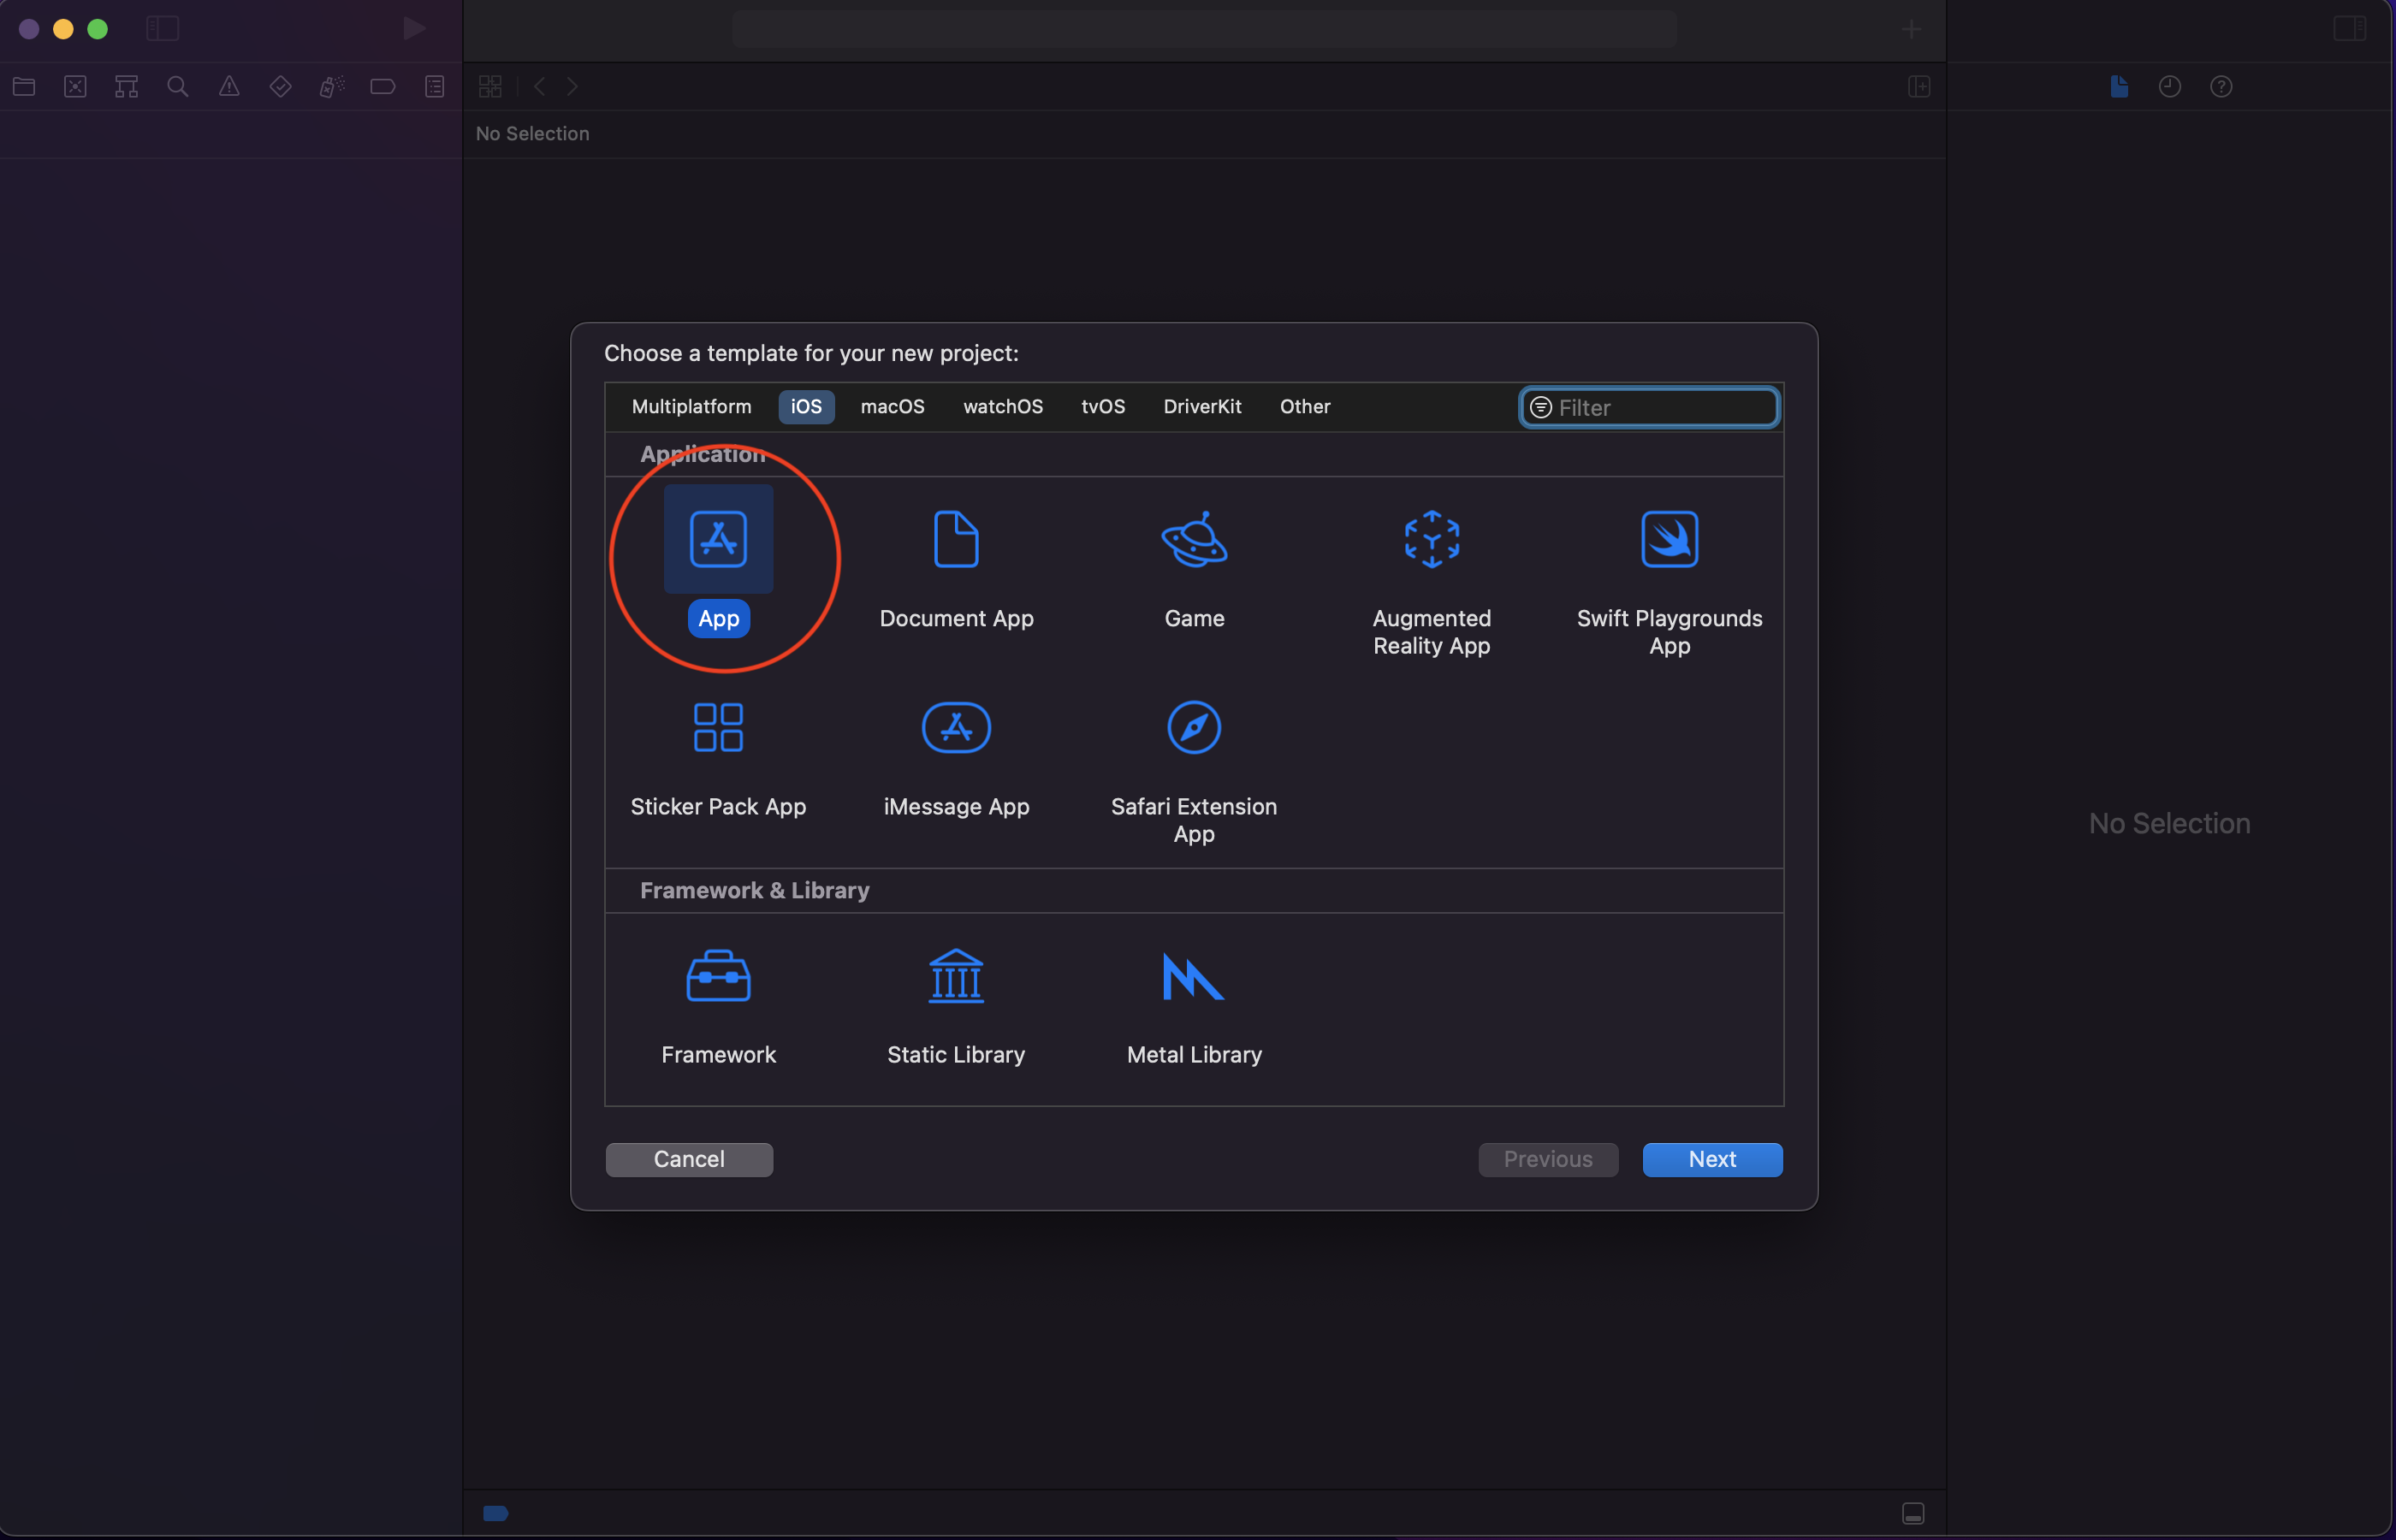Open the watchOS templates tab

click(x=1002, y=407)
